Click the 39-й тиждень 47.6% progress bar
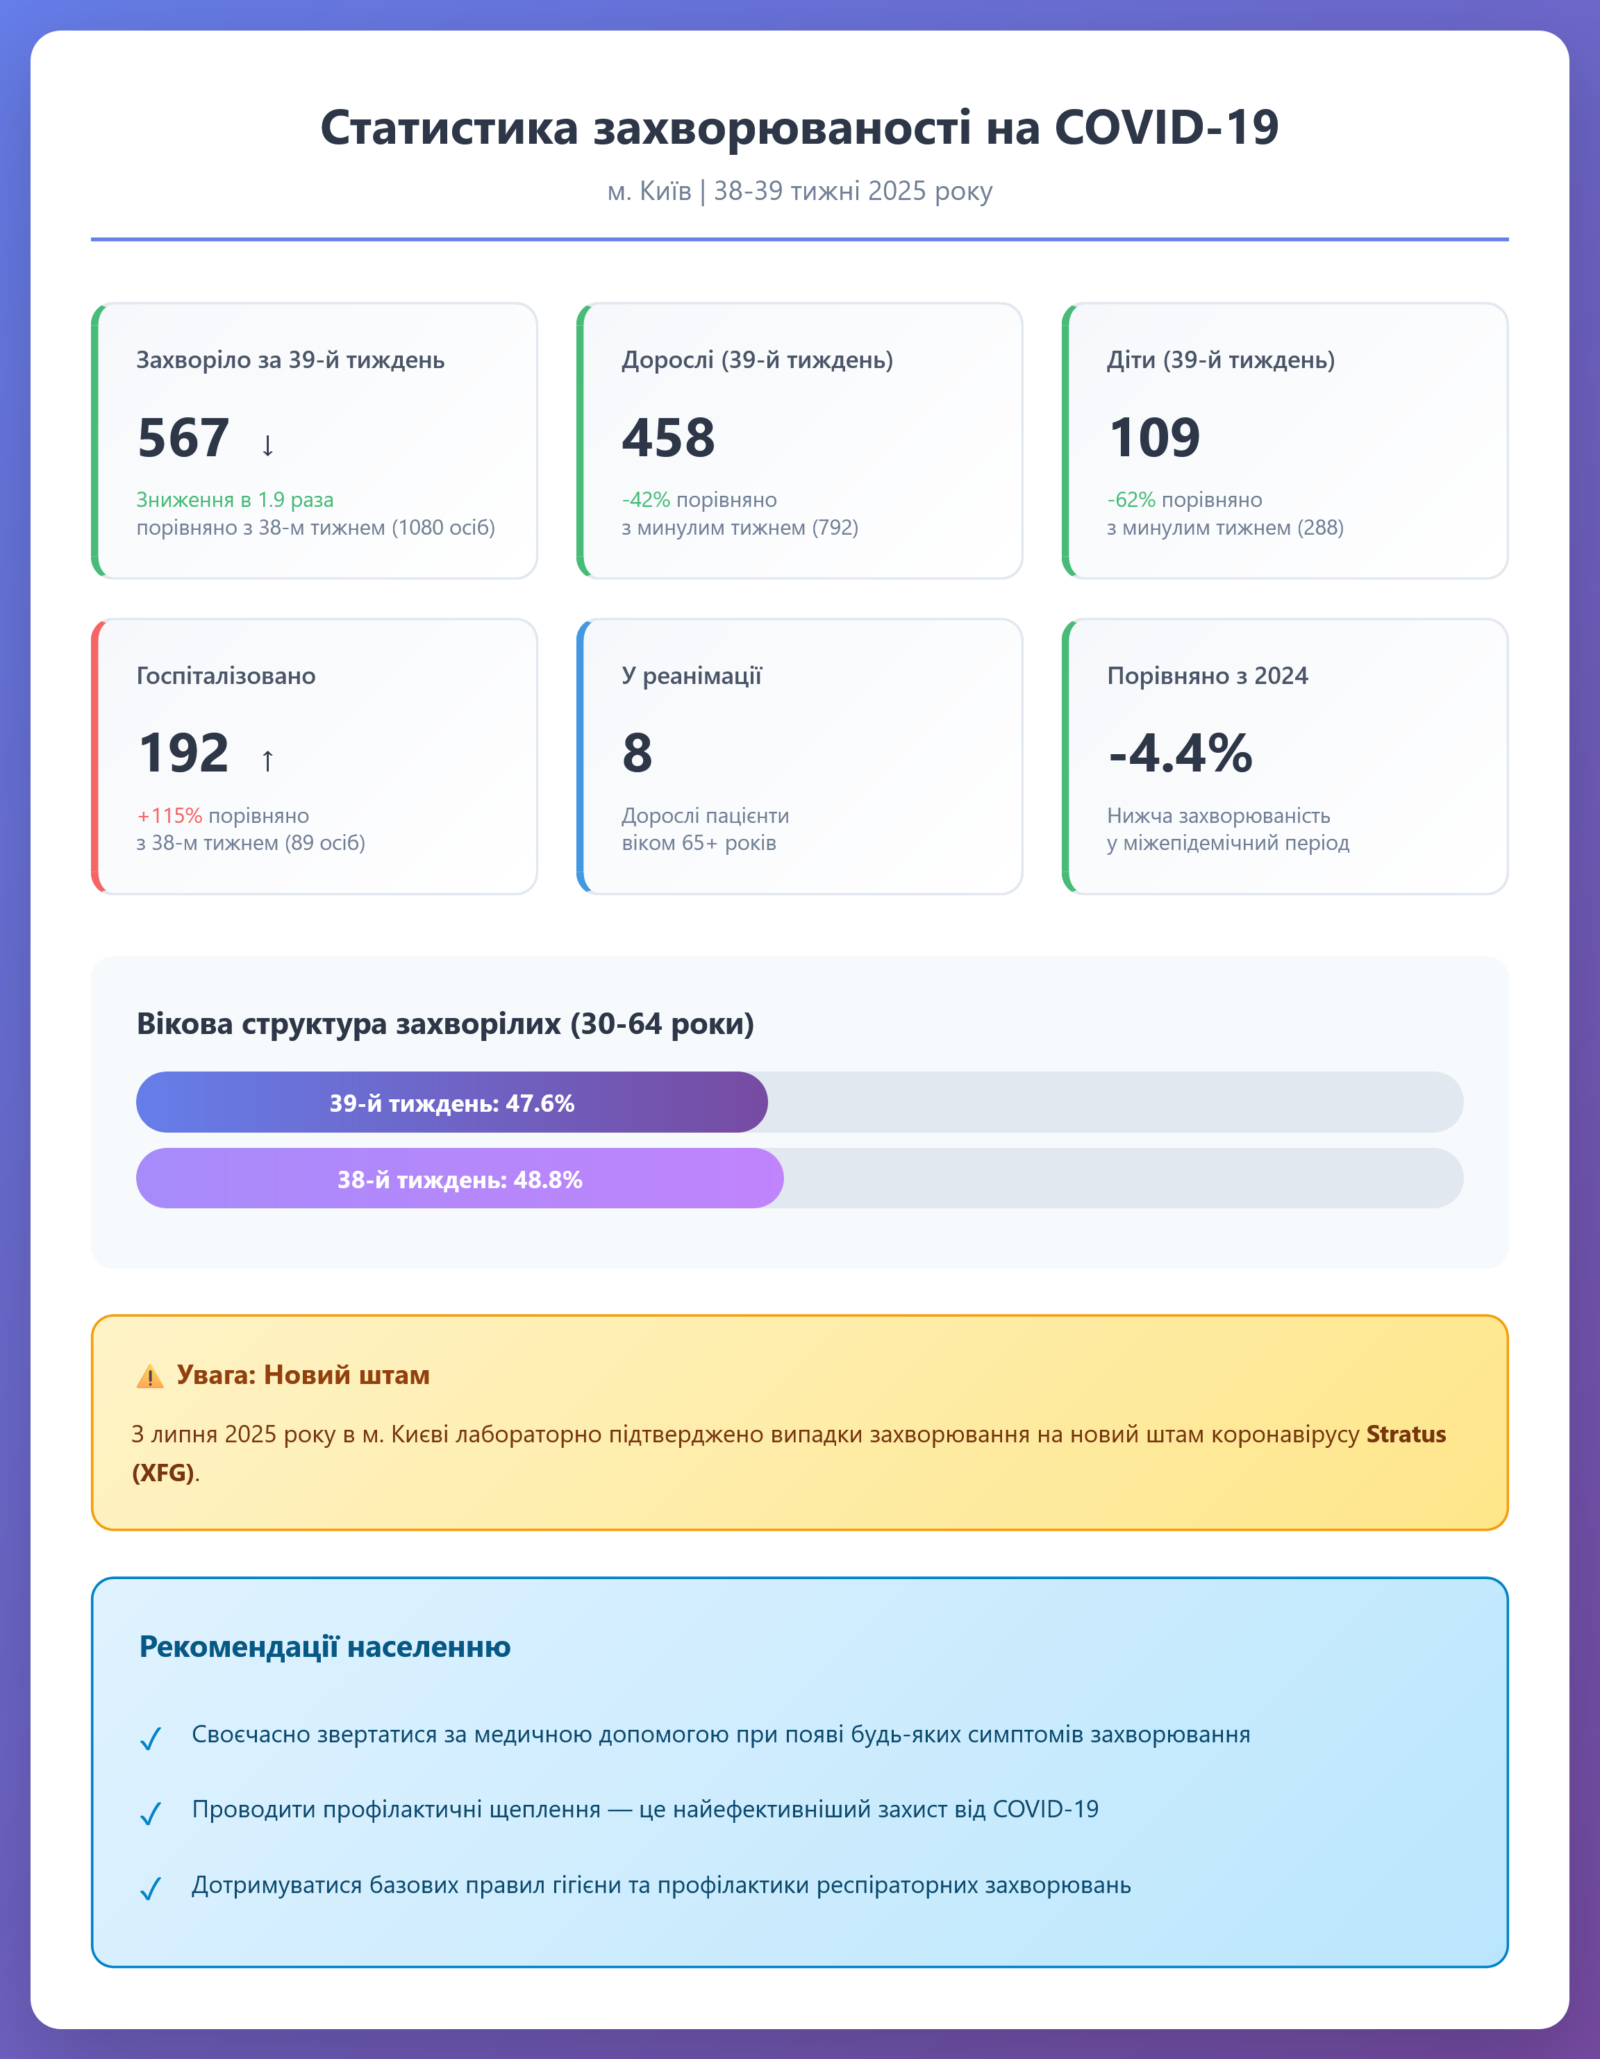Screen dimensions: 1600x2059 click(452, 1102)
